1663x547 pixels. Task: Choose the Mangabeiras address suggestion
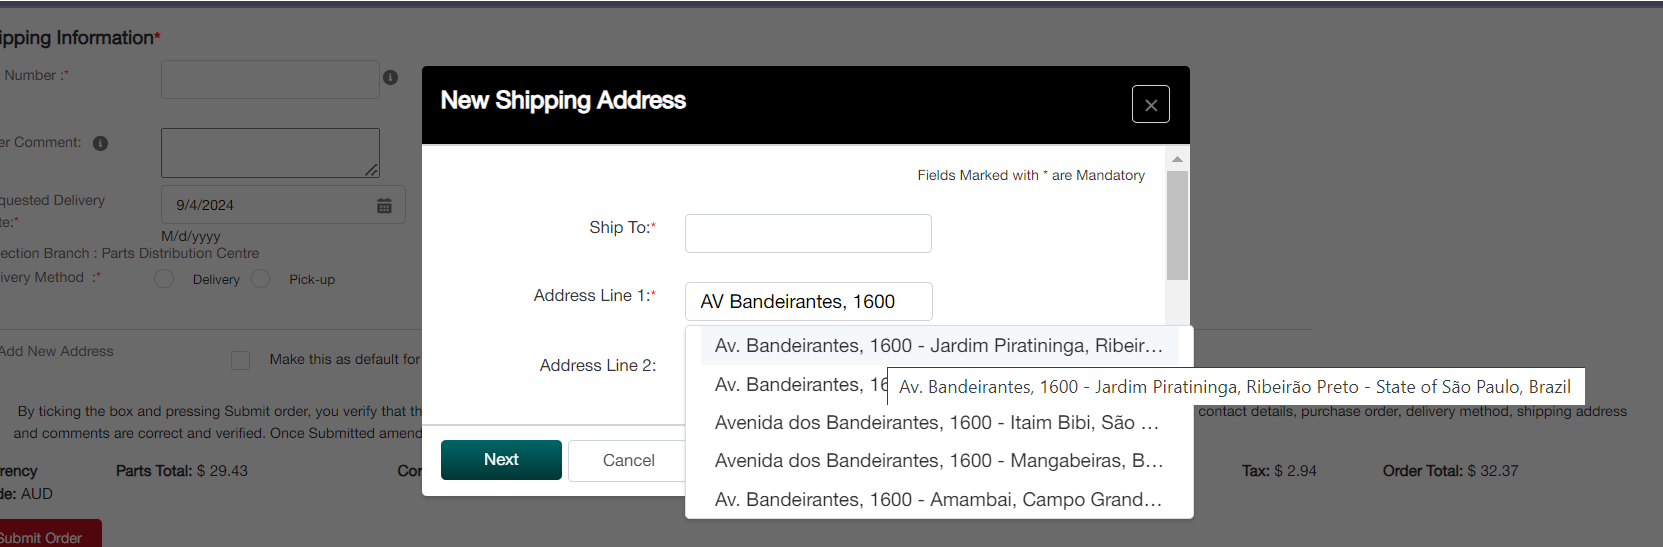(938, 461)
